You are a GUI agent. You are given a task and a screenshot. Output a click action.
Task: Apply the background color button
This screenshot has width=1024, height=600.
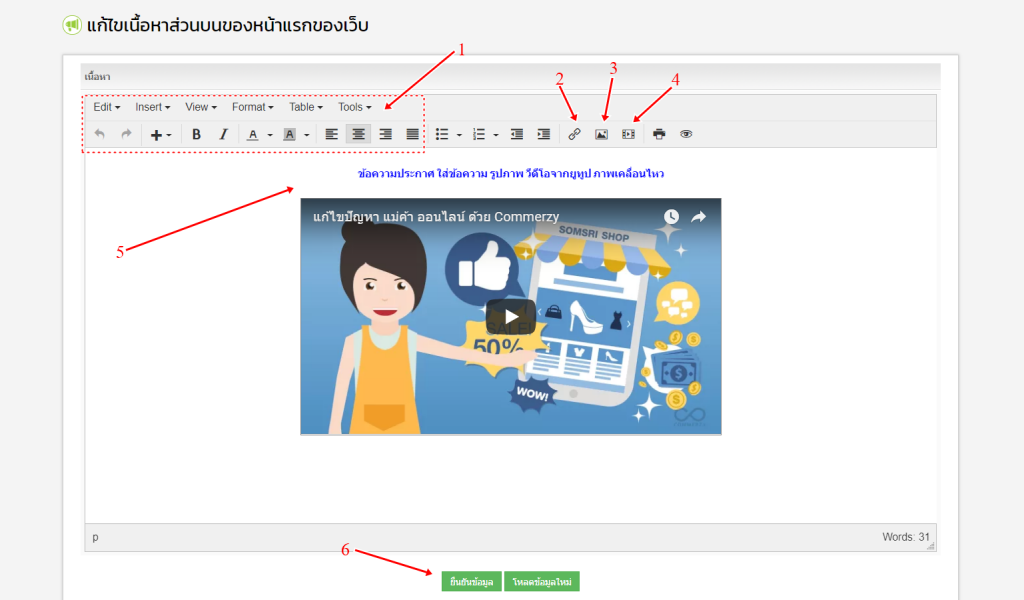pyautogui.click(x=289, y=134)
